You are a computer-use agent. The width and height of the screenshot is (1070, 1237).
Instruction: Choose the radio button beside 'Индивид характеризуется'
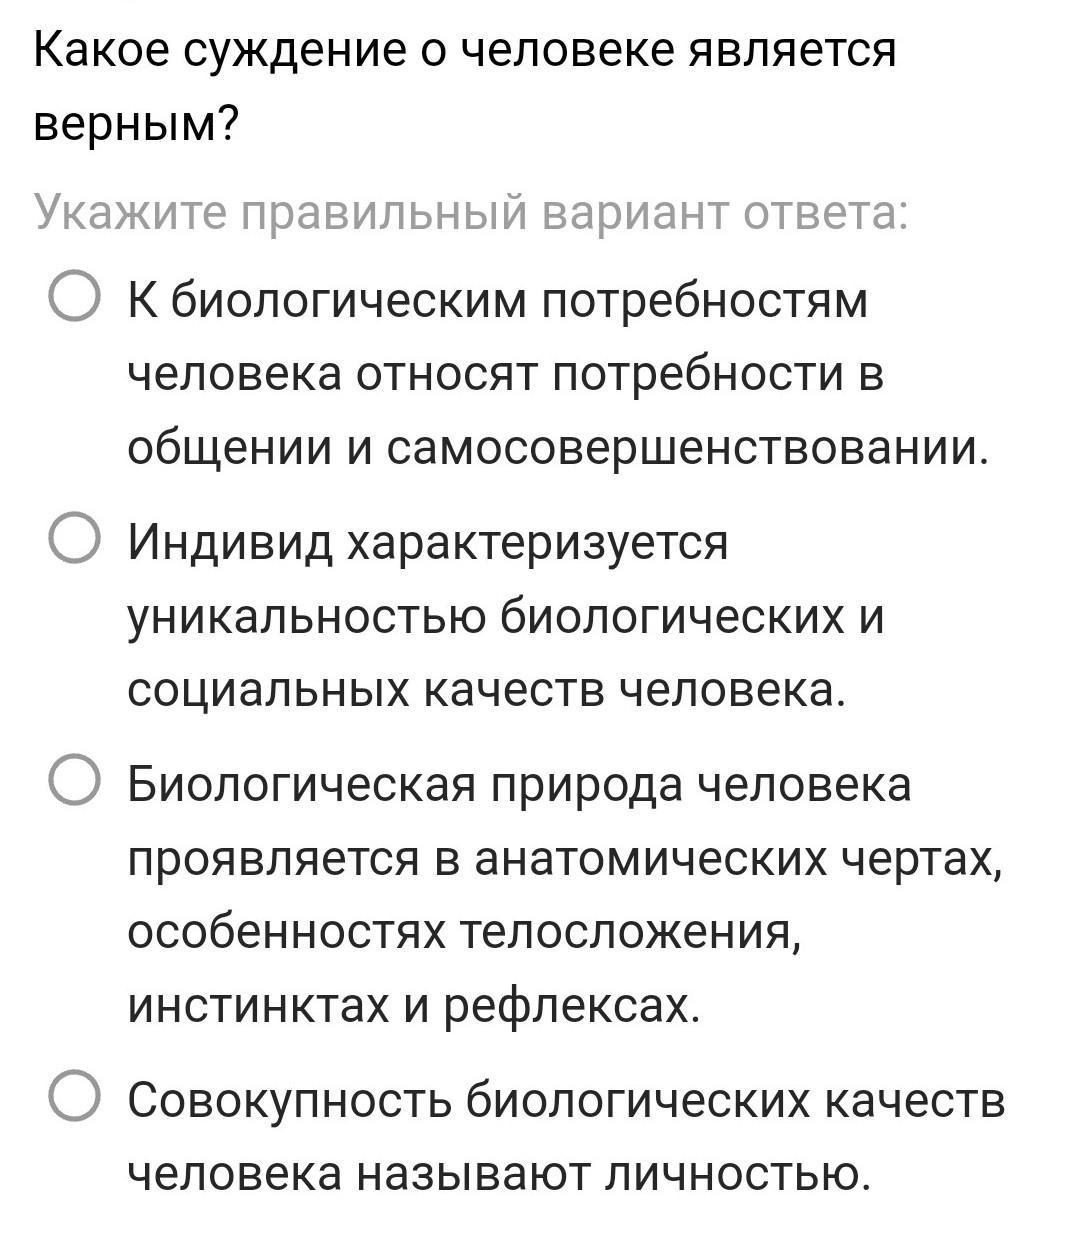pyautogui.click(x=74, y=541)
